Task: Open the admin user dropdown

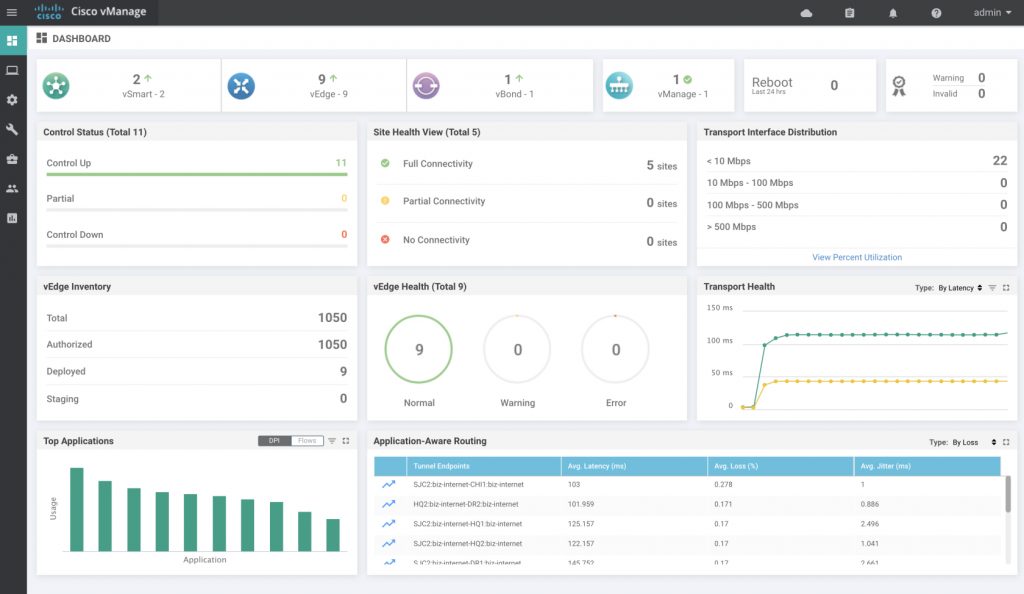Action: click(x=992, y=13)
